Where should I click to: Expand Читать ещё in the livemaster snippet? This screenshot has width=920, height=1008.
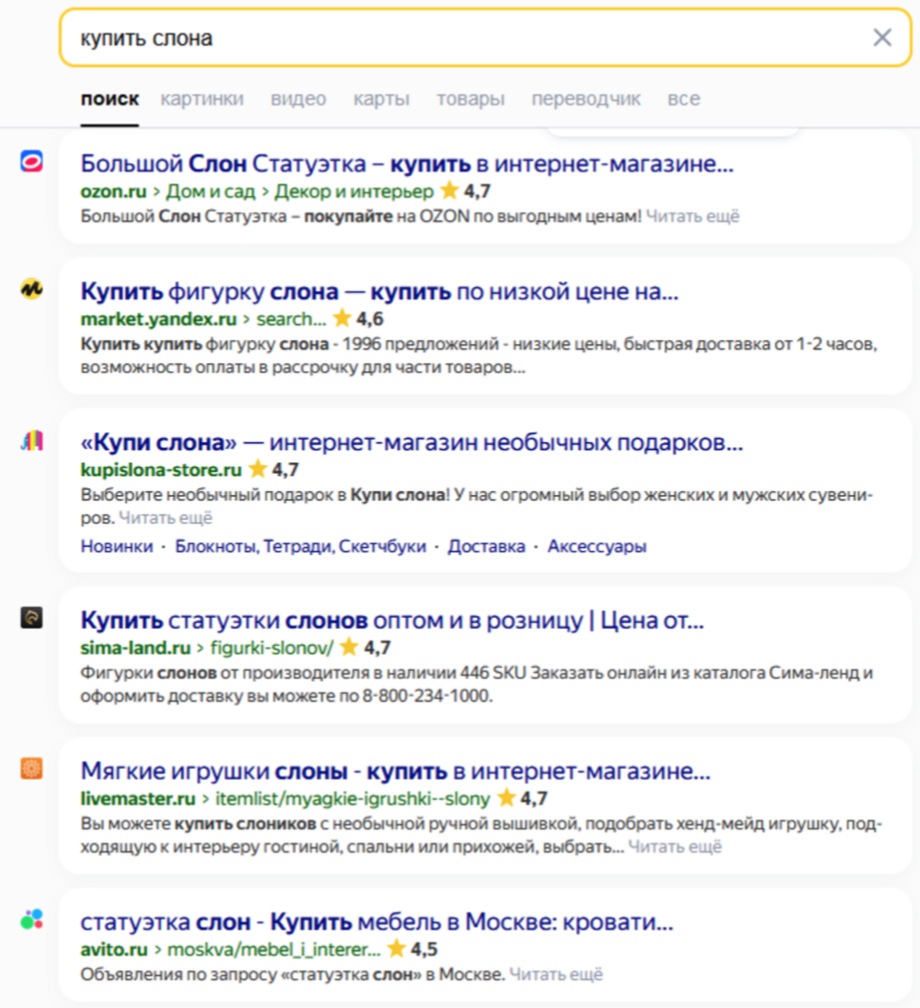[675, 847]
